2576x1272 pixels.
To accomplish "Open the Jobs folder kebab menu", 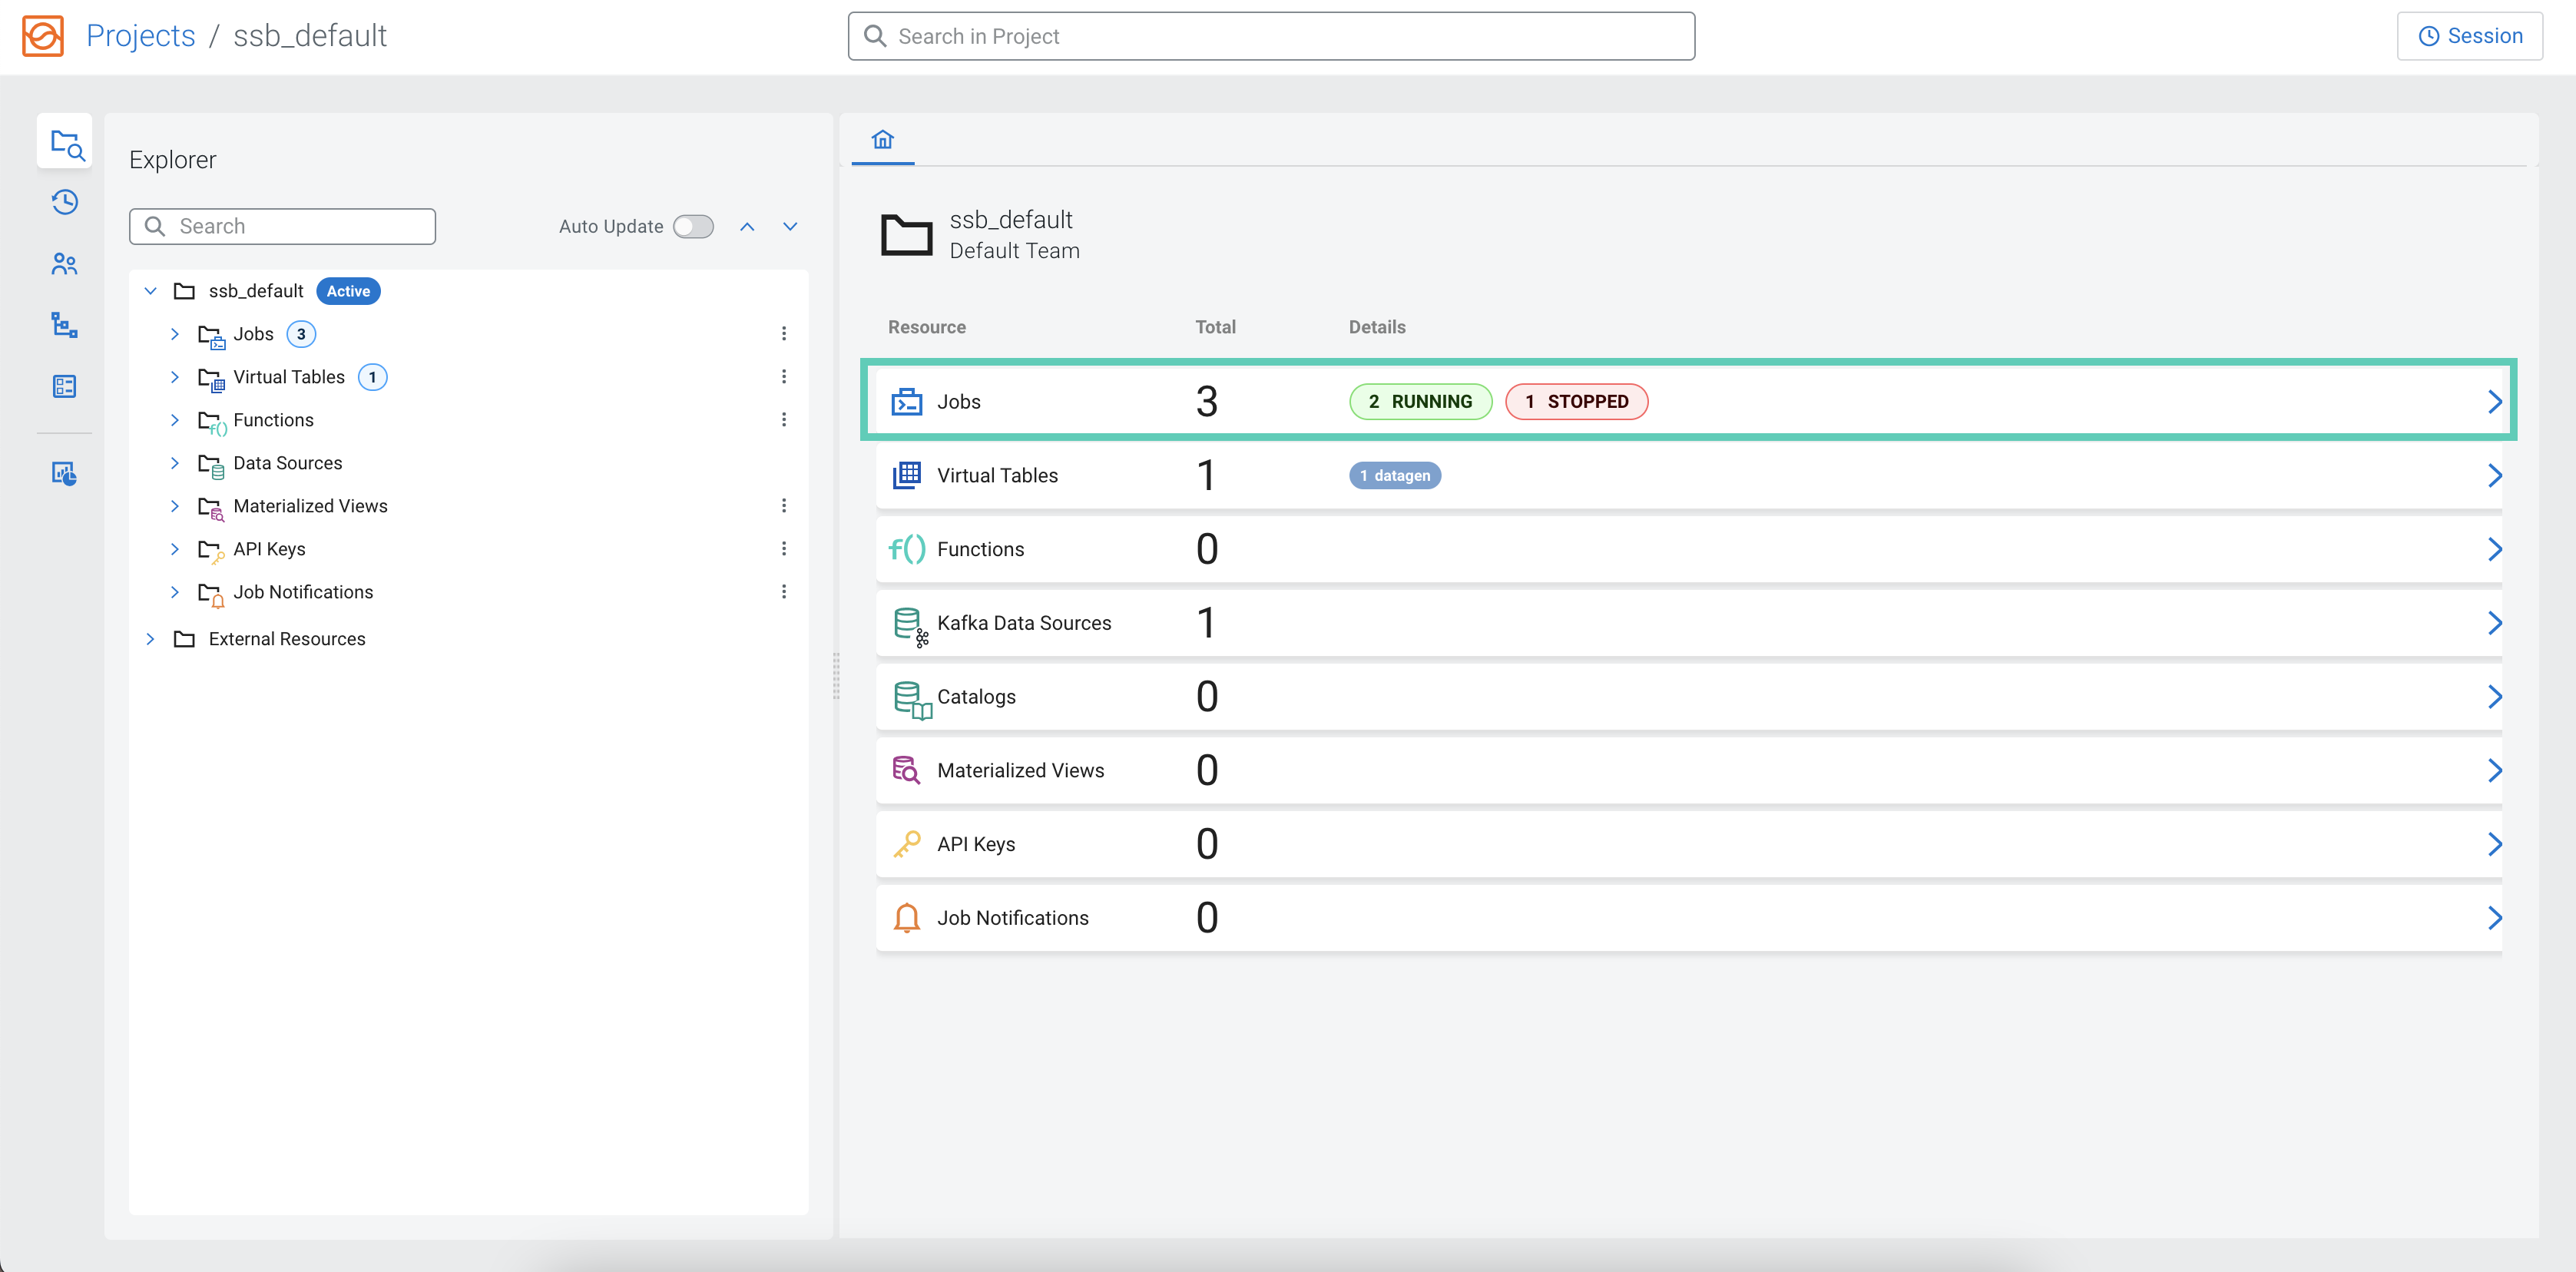I will (x=784, y=334).
